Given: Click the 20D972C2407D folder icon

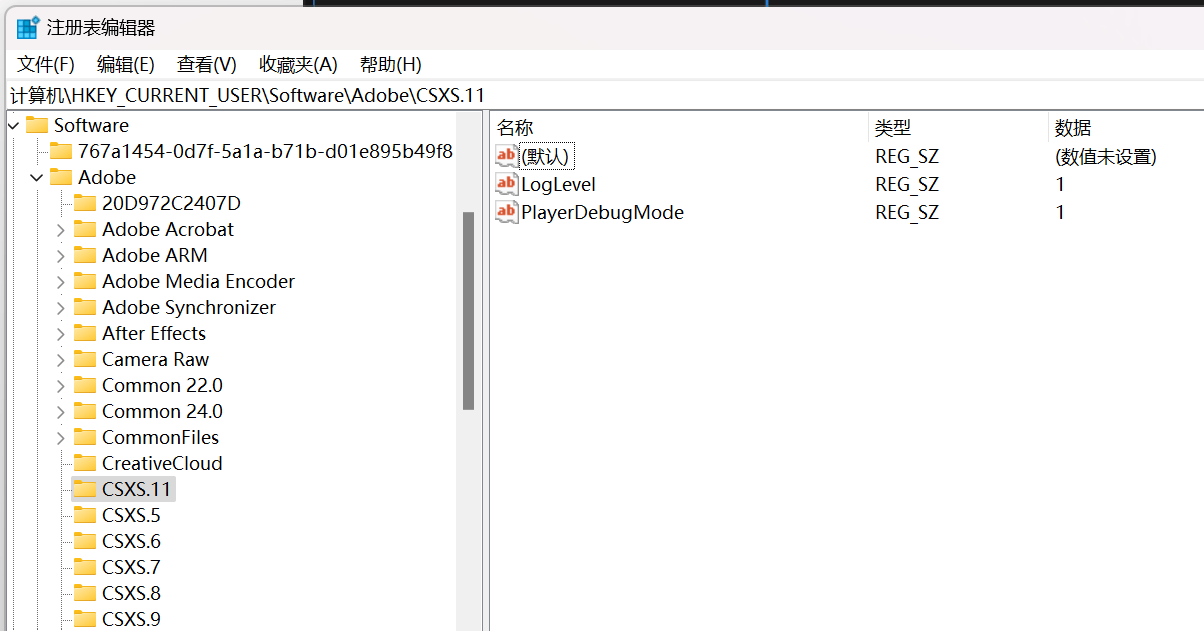Looking at the screenshot, I should [x=85, y=203].
